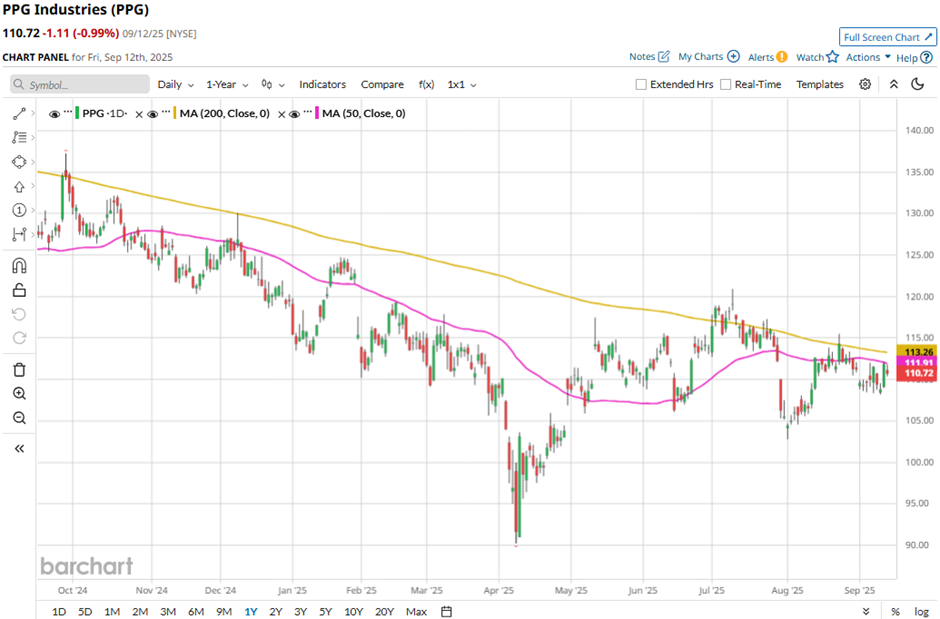Screen dimensions: 940x619
Task: Toggle the magnet snap tool
Action: pyautogui.click(x=19, y=265)
